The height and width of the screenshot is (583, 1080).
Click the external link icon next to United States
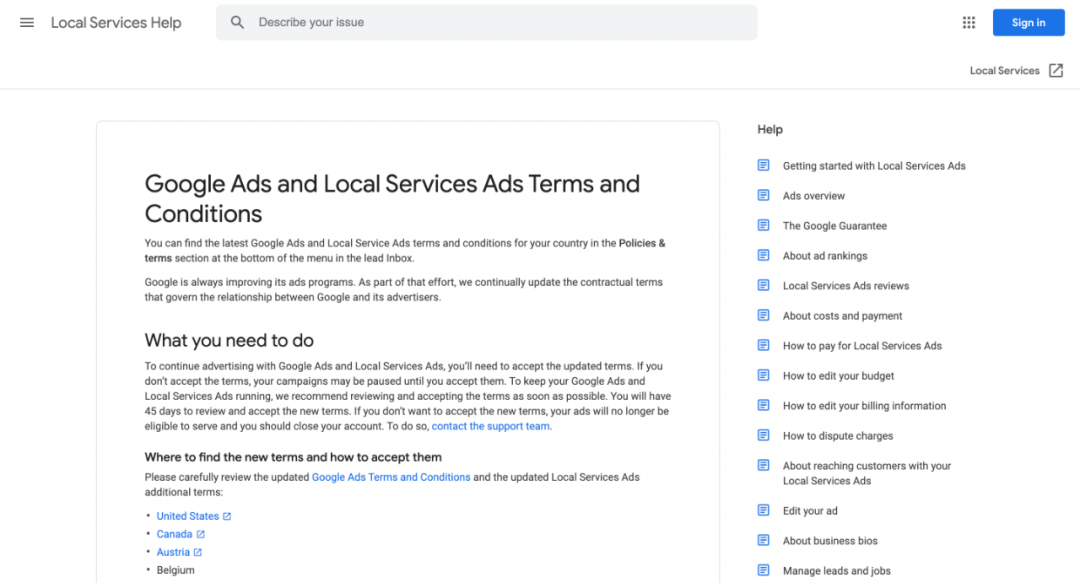click(x=227, y=517)
